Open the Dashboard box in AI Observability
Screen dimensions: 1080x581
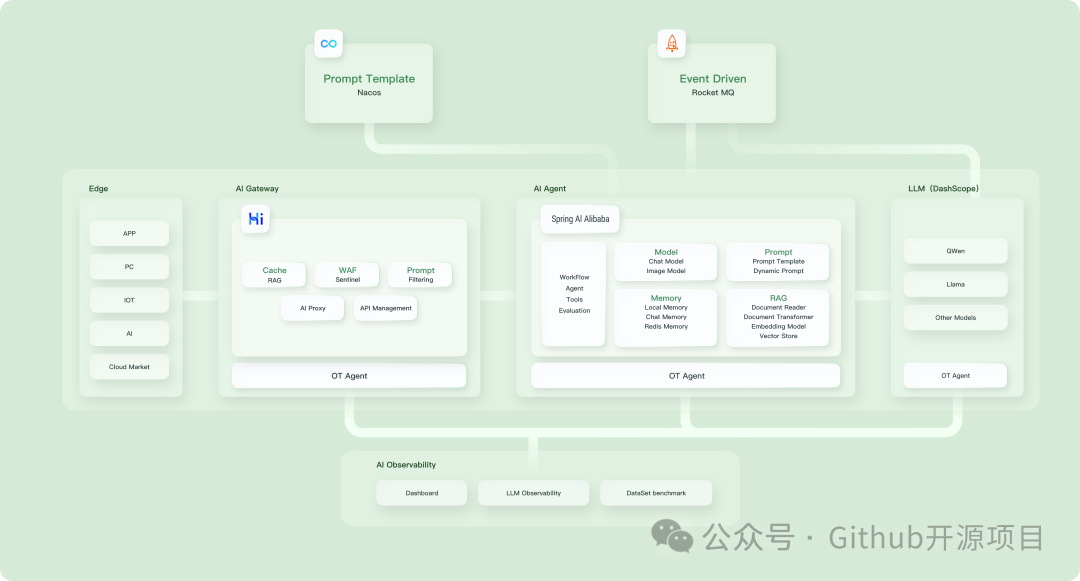[422, 493]
